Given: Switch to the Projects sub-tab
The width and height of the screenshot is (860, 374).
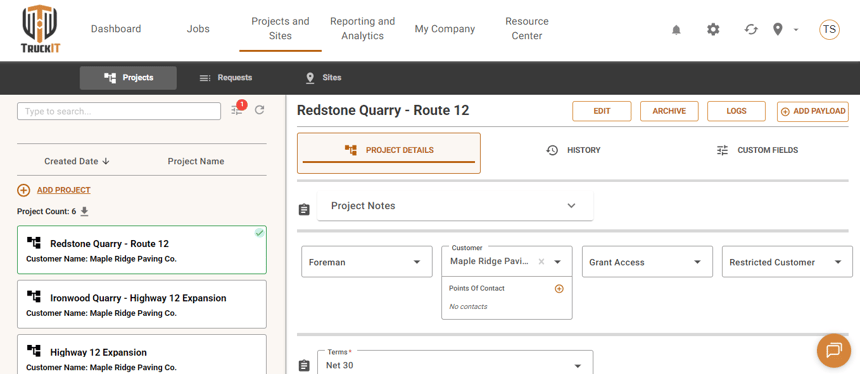Looking at the screenshot, I should pos(128,78).
